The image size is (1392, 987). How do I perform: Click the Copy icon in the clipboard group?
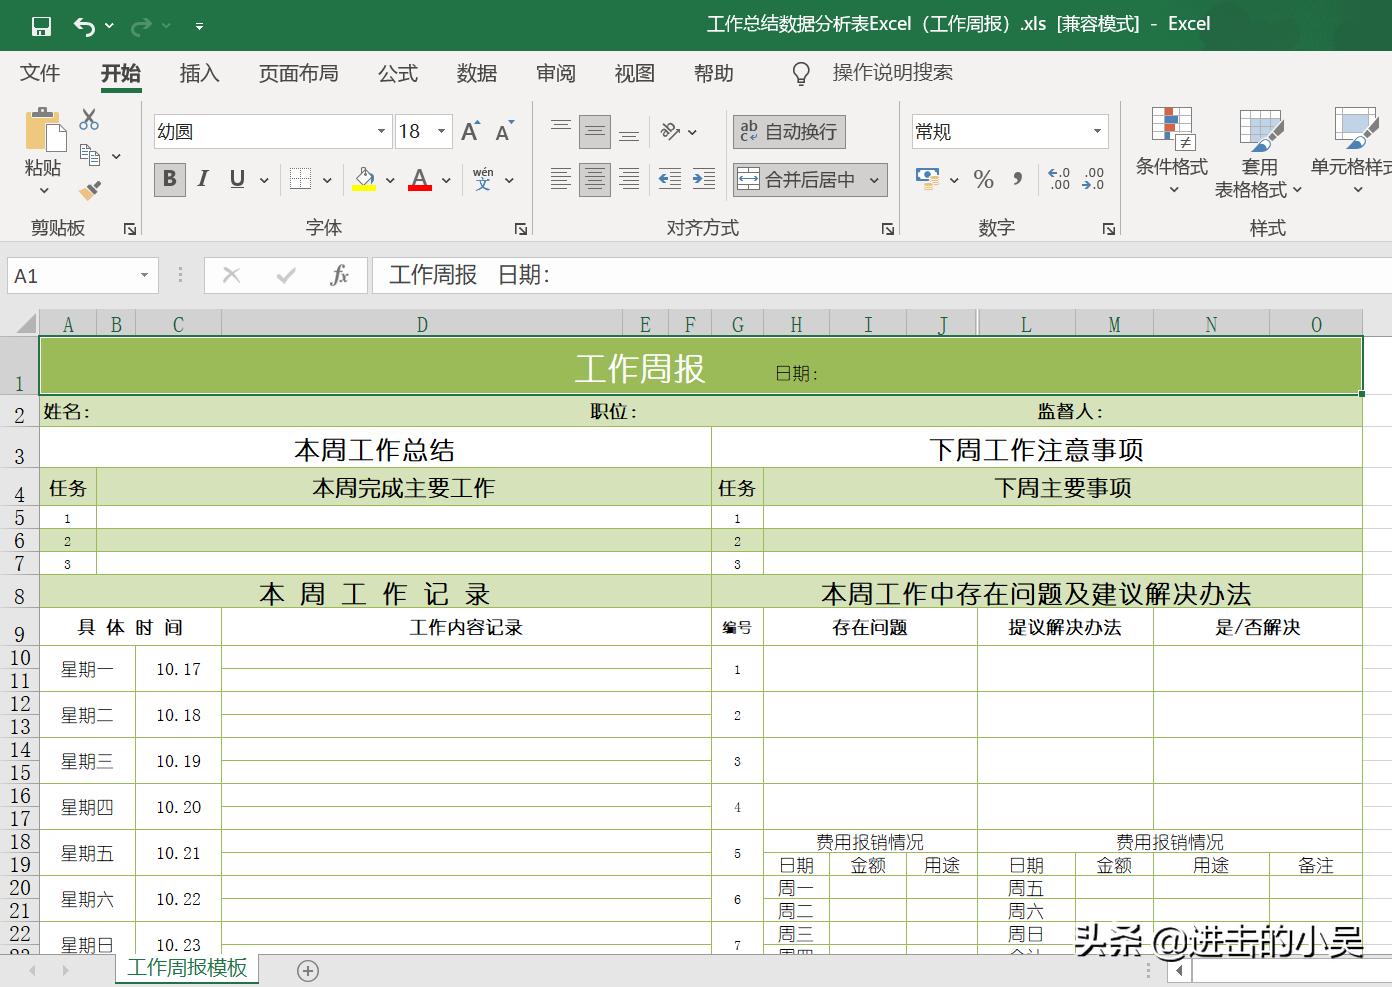click(x=90, y=155)
